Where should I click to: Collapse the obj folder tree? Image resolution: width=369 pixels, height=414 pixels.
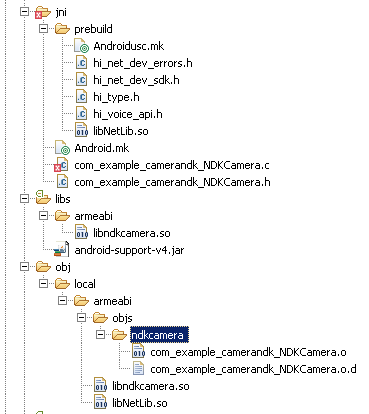tap(24, 267)
